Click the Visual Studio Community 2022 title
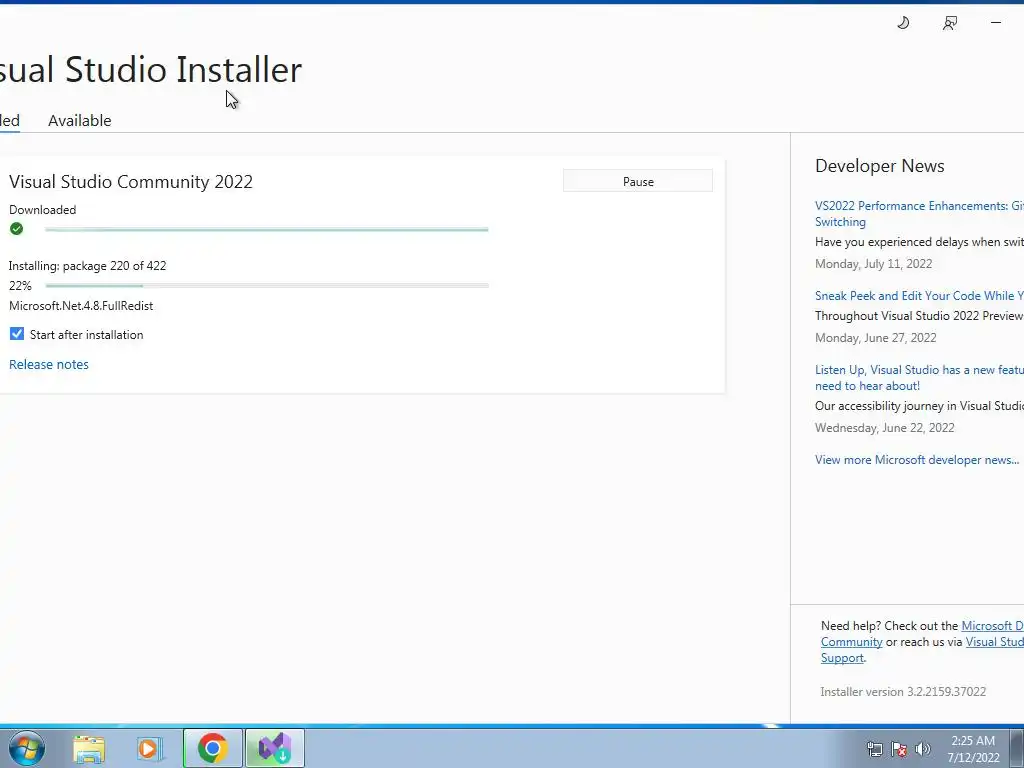The image size is (1024, 768). (x=131, y=182)
